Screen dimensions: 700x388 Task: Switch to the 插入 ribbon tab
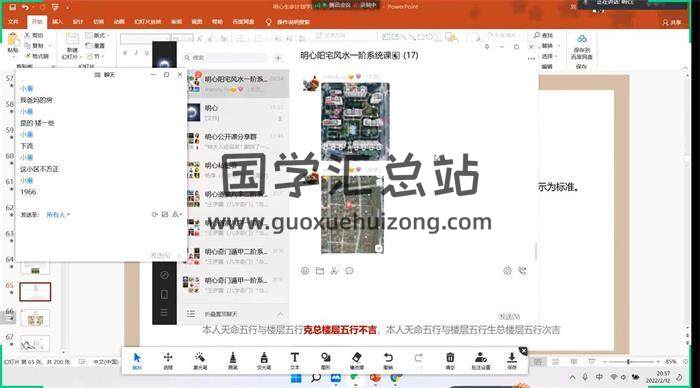57,21
